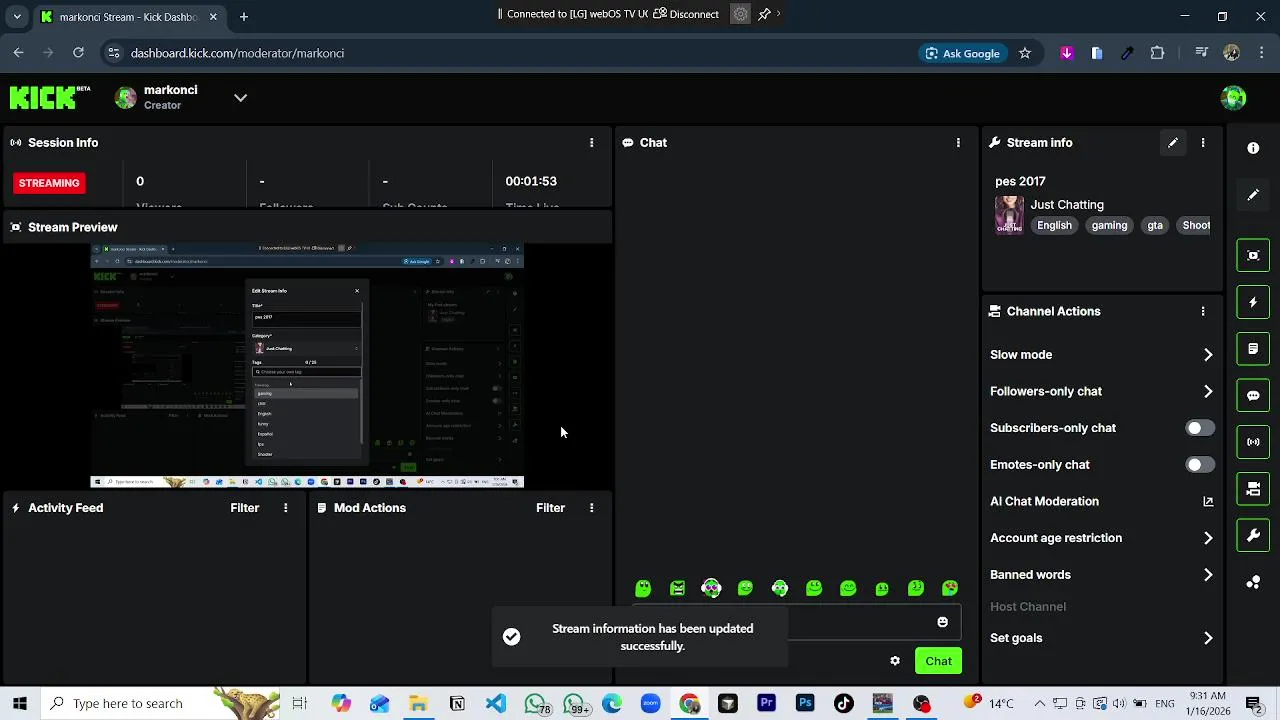Edit stream info with pencil button
Viewport: 1280px width, 720px height.
click(1173, 143)
